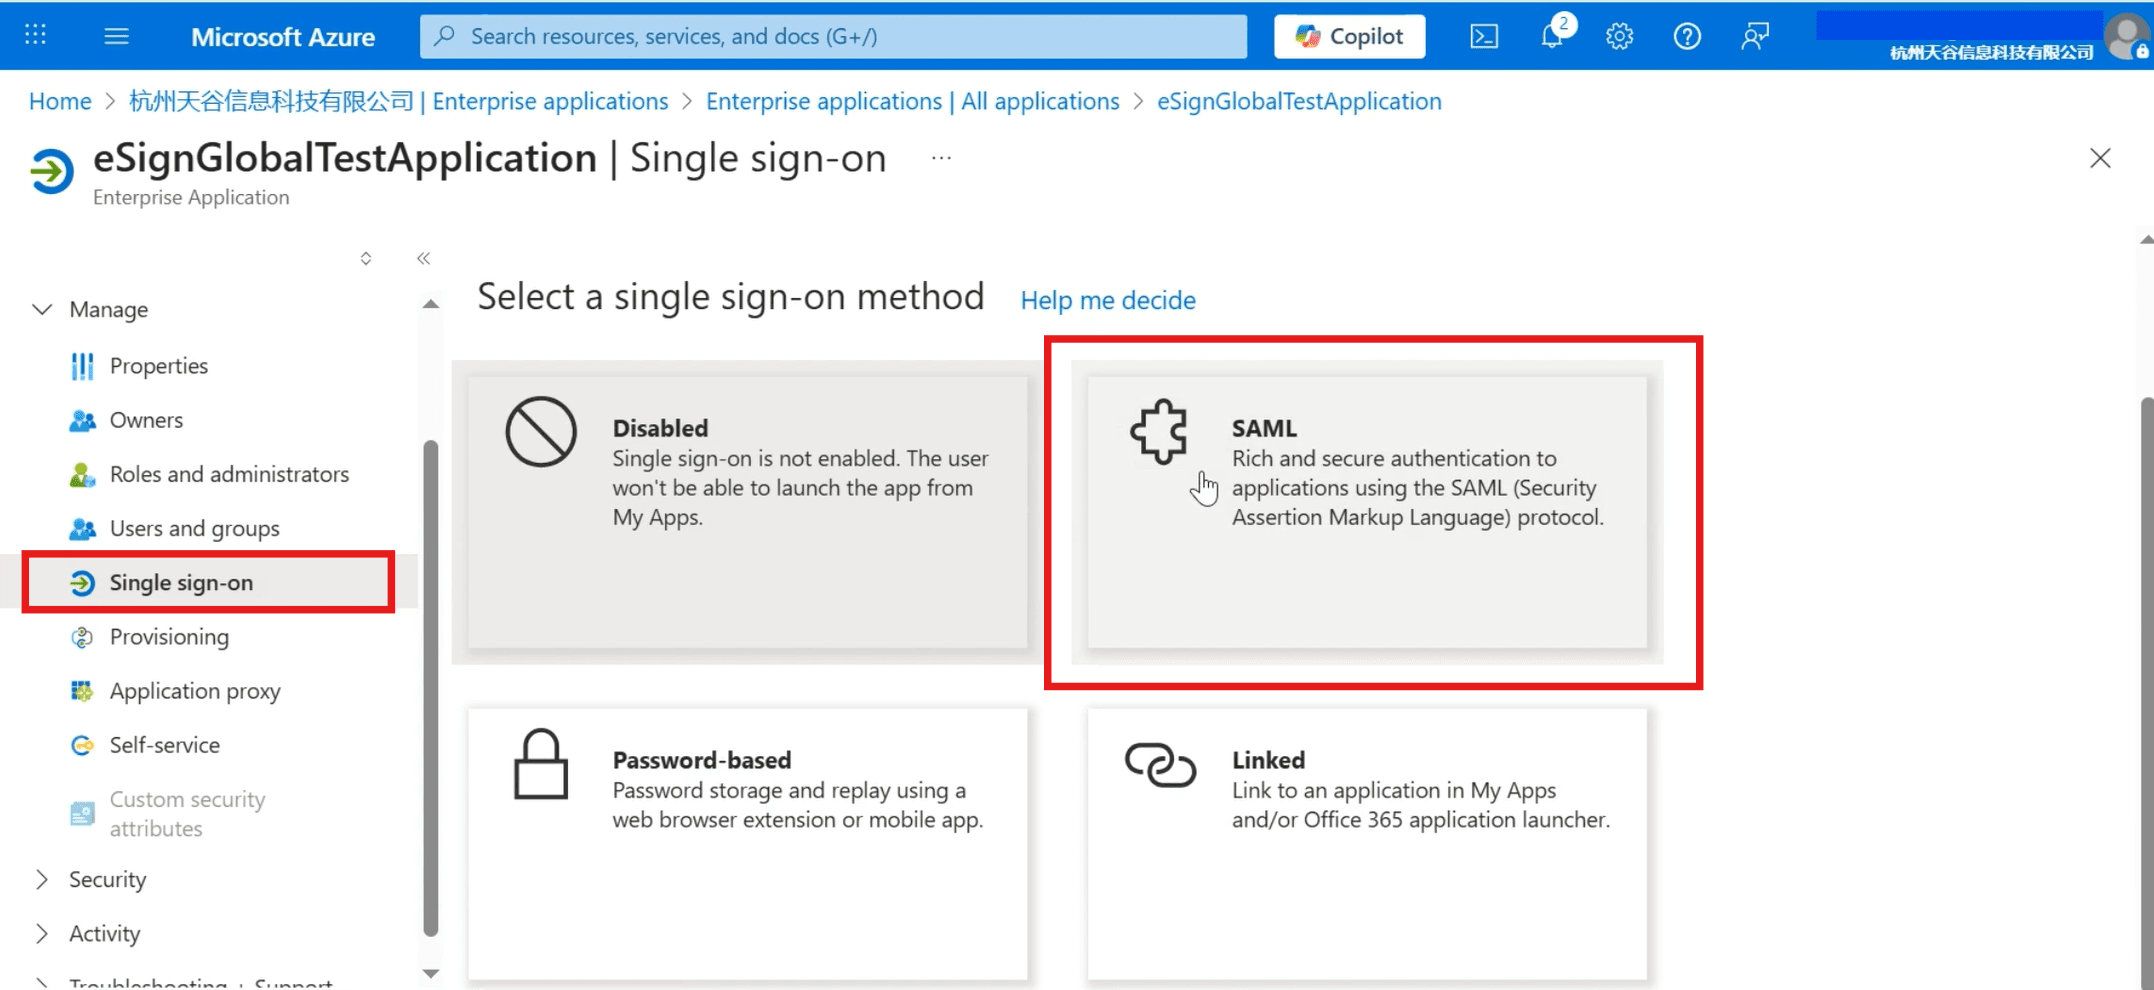Open the Azure portal apps grid icon
2154x990 pixels.
click(x=36, y=36)
